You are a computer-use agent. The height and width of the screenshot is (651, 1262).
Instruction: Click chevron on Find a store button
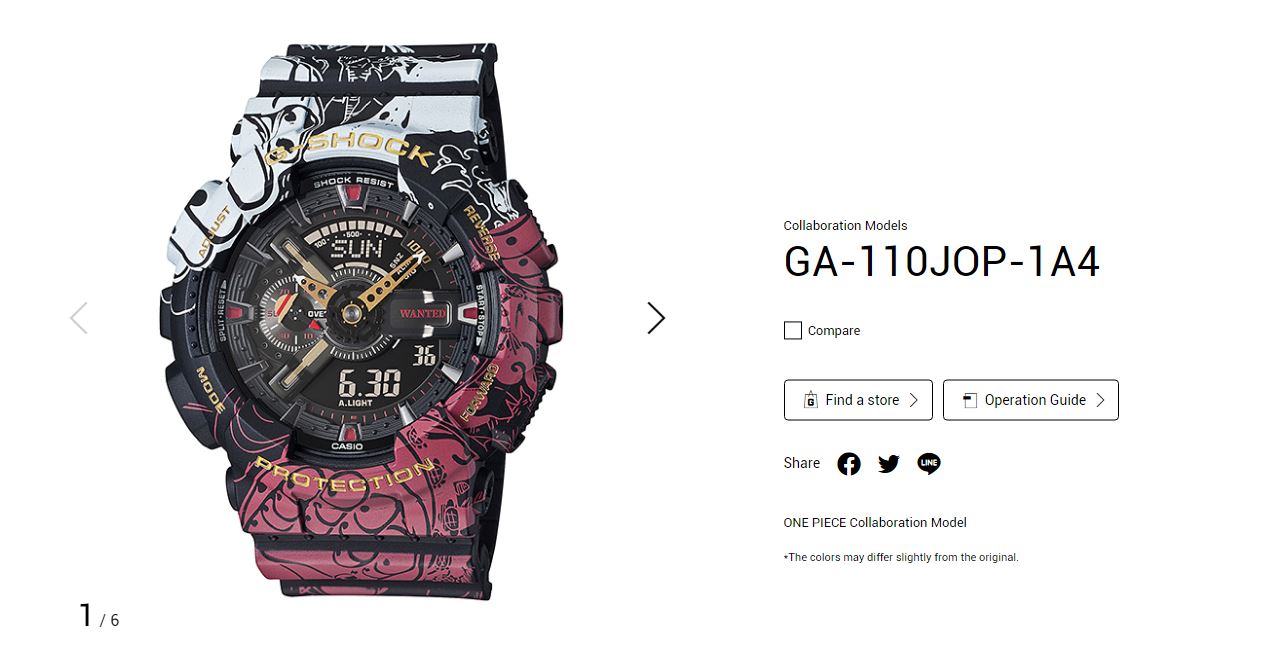[912, 400]
